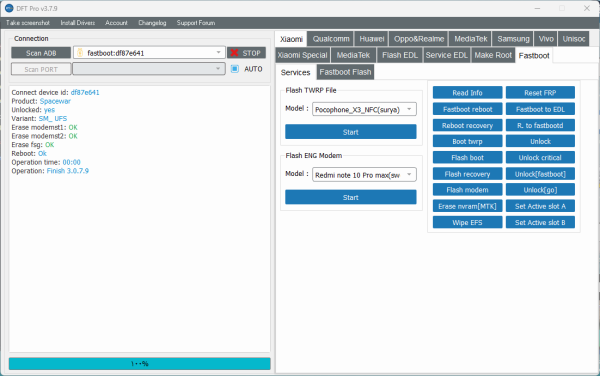Open the empty port dropdown
Image resolution: width=600 pixels, height=376 pixels.
coord(149,69)
